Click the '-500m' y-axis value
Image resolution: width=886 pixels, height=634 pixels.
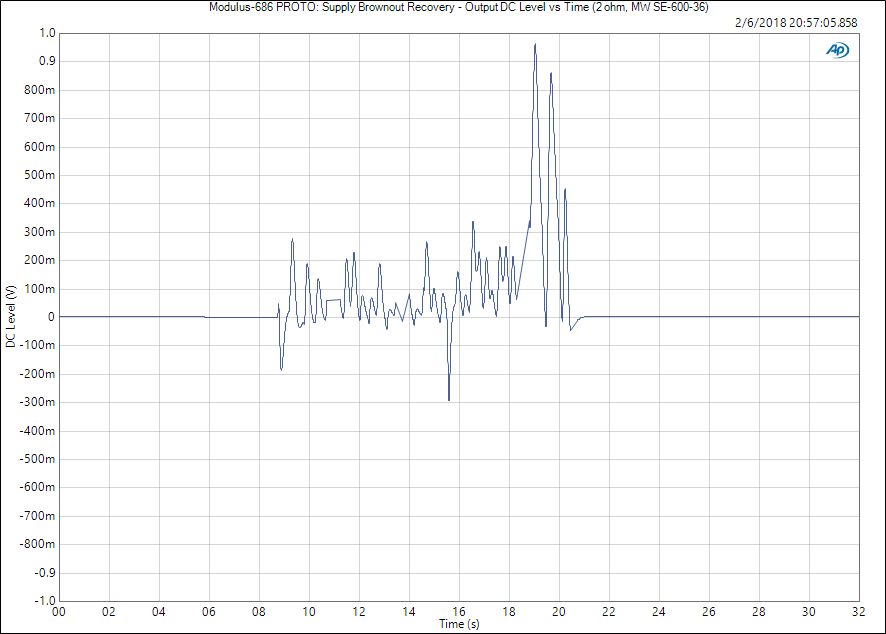tap(37, 459)
